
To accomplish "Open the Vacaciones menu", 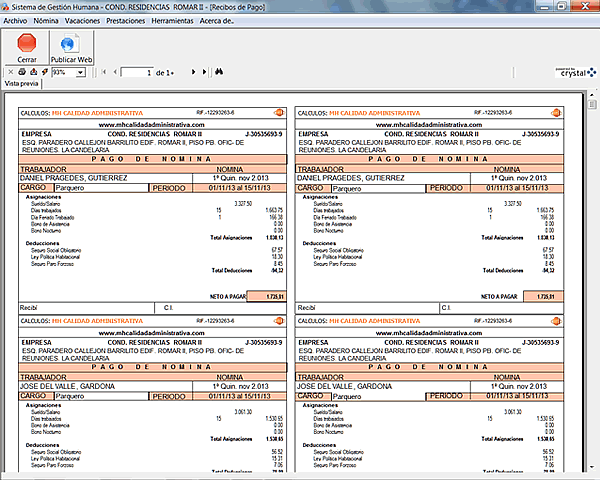I will [x=82, y=20].
